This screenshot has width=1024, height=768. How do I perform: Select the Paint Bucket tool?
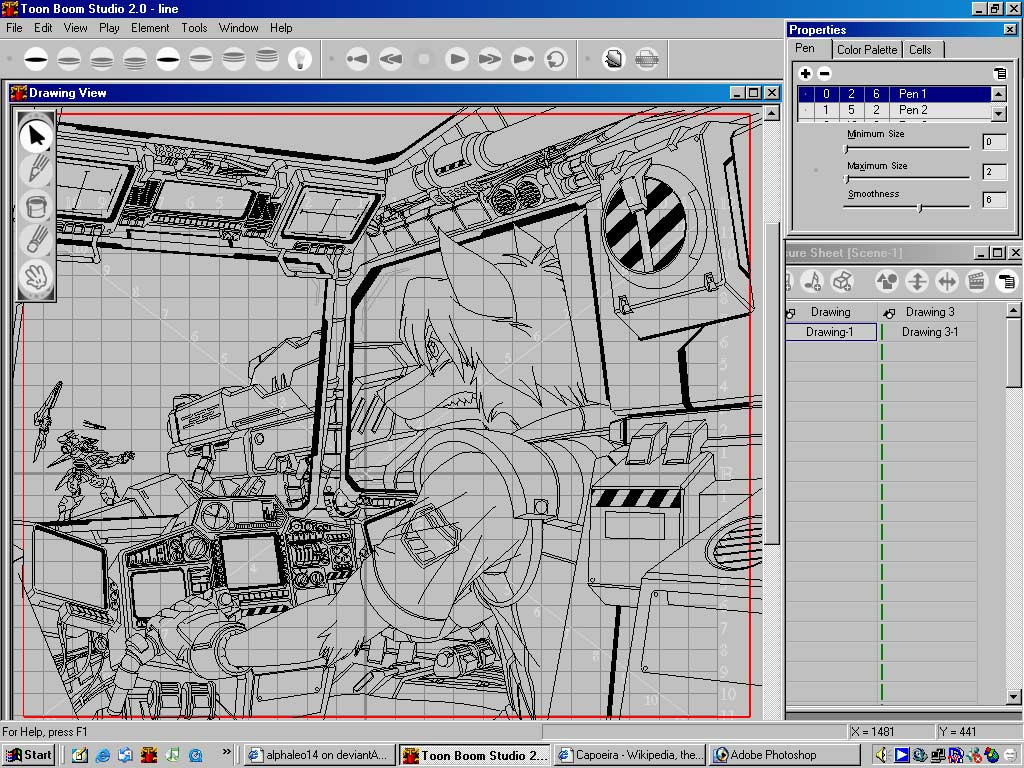[x=36, y=206]
